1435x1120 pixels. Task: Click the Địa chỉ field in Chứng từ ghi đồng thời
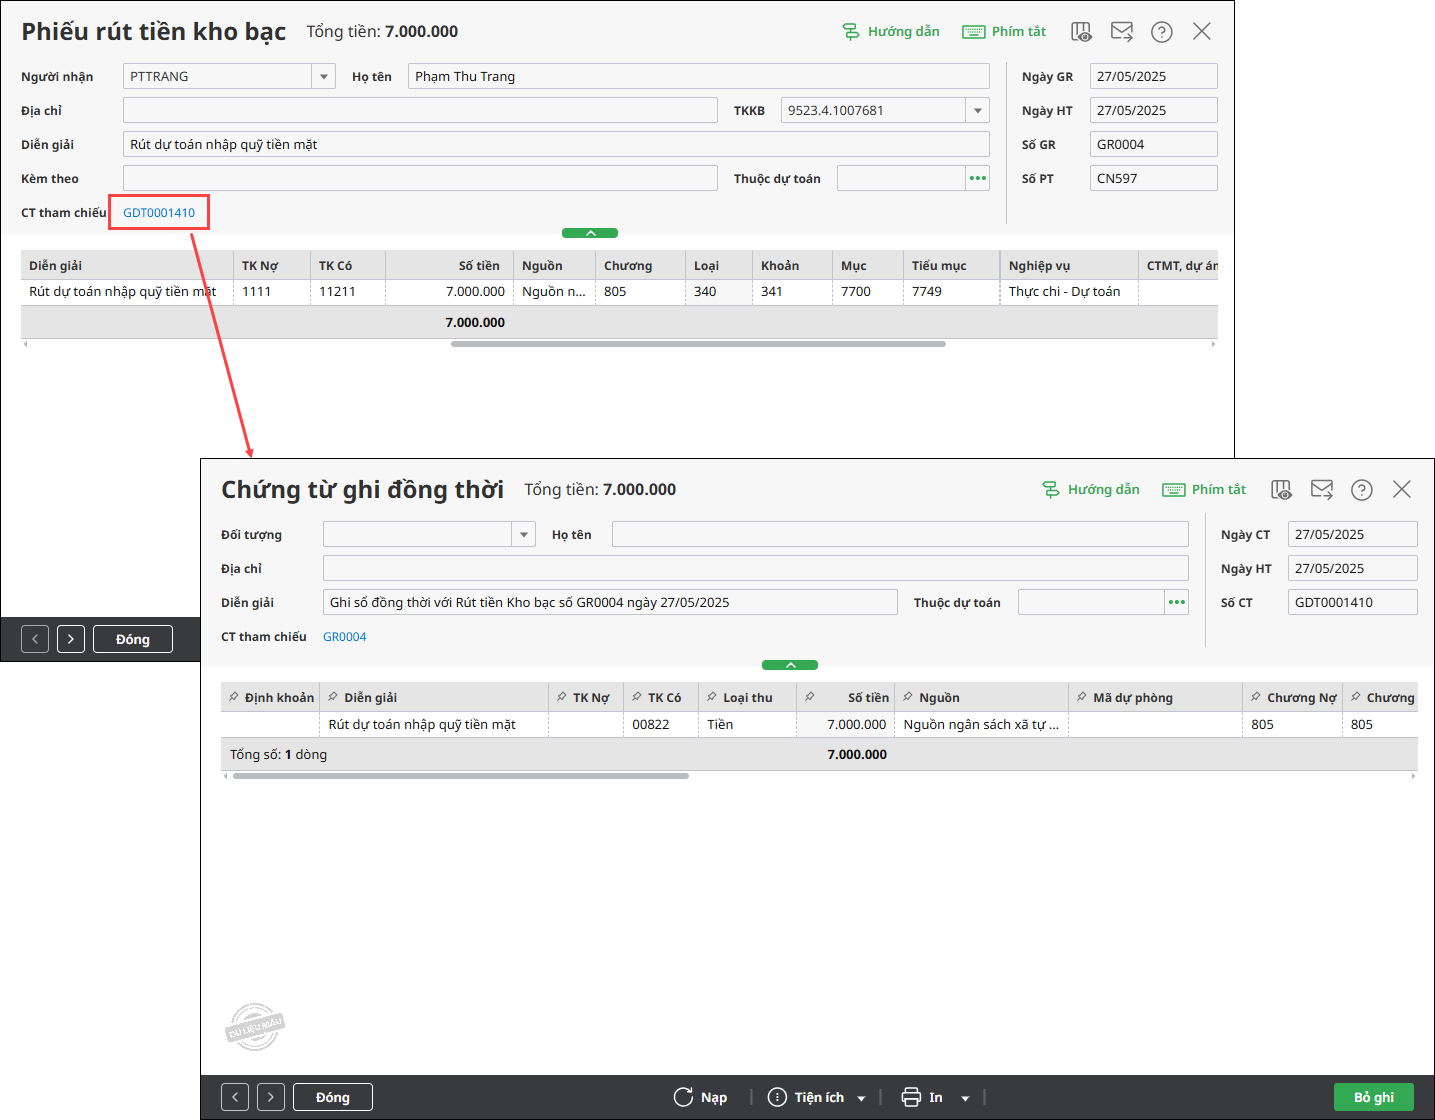[x=756, y=568]
